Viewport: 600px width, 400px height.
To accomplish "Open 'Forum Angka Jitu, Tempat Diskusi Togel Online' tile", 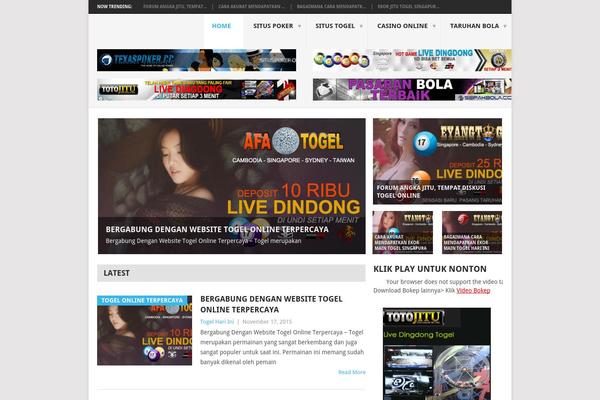I will click(437, 161).
